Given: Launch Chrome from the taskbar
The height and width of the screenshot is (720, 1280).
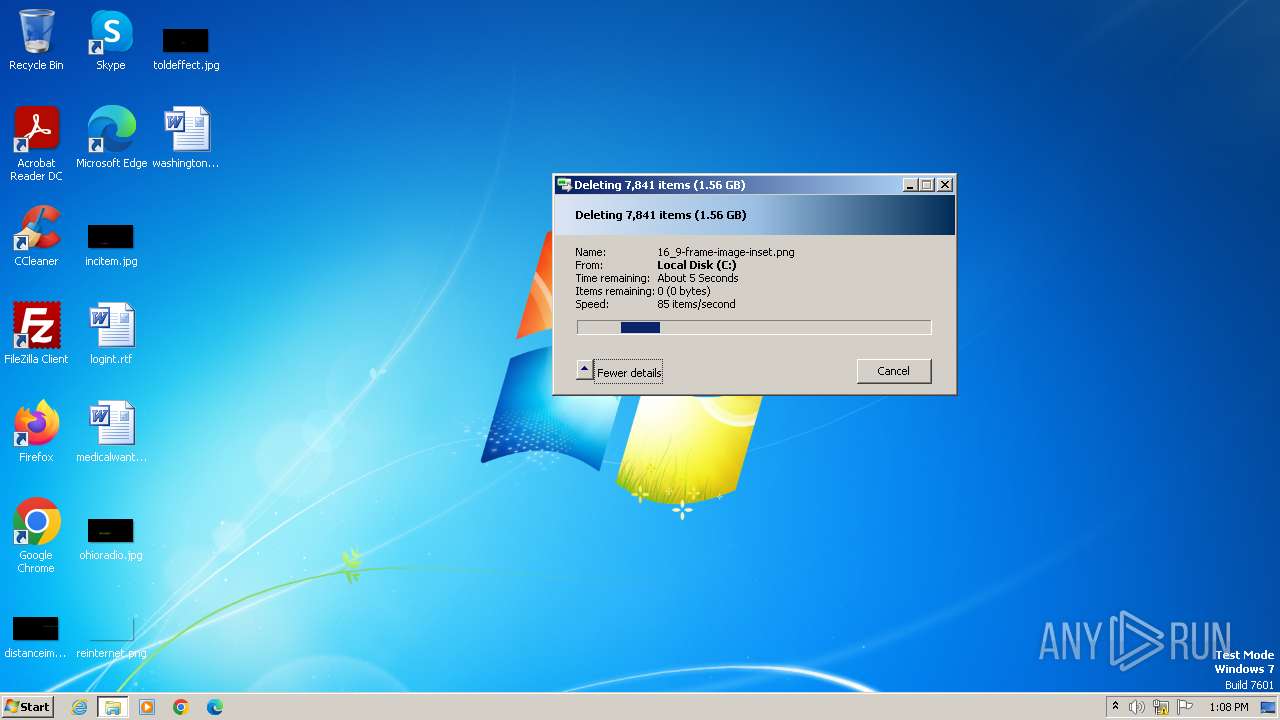Looking at the screenshot, I should coord(181,707).
